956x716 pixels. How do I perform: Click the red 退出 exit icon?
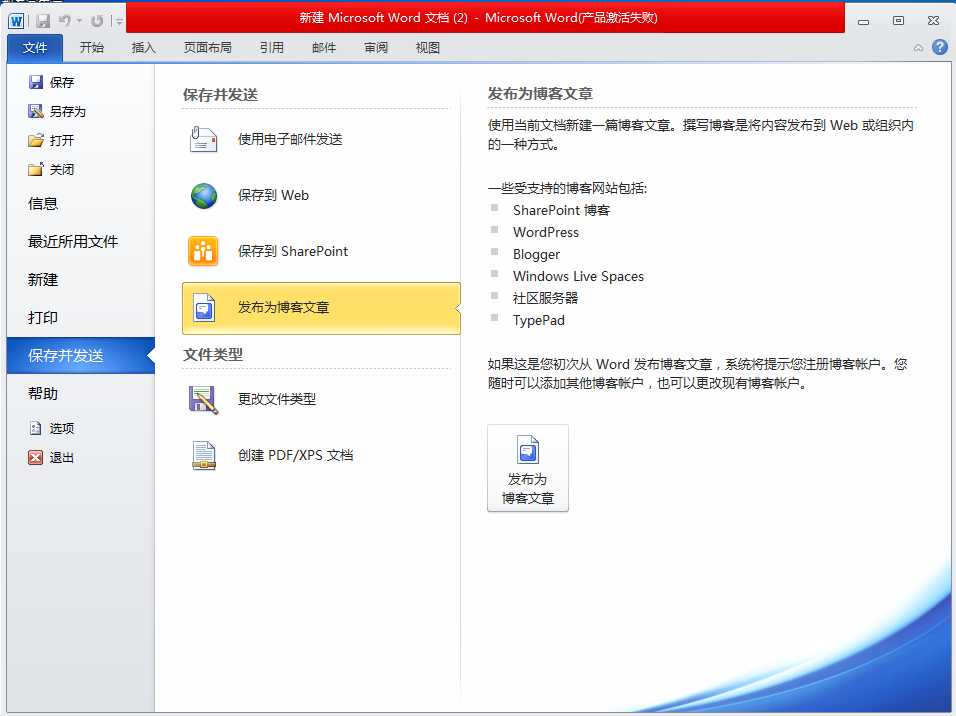[x=36, y=457]
